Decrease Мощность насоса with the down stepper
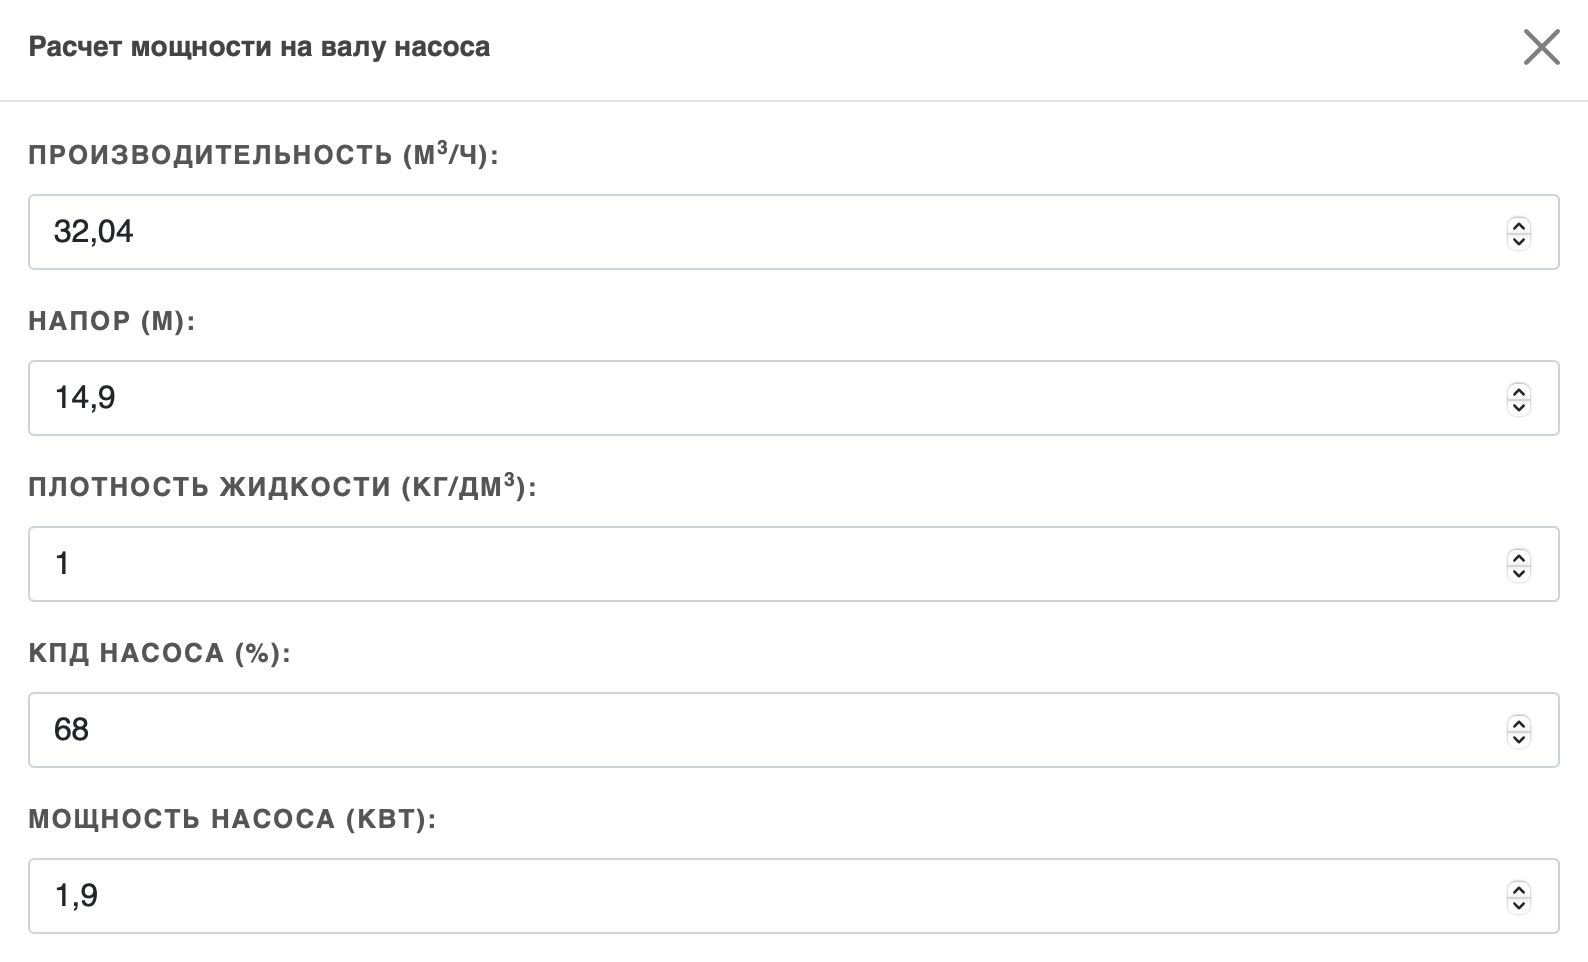The image size is (1588, 962). [1518, 905]
